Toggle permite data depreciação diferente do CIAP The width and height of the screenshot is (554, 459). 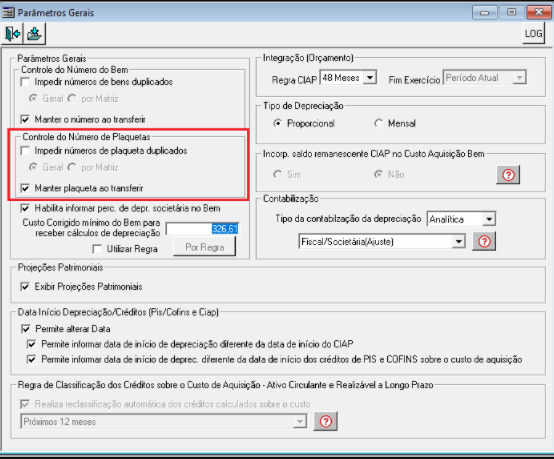pos(31,344)
